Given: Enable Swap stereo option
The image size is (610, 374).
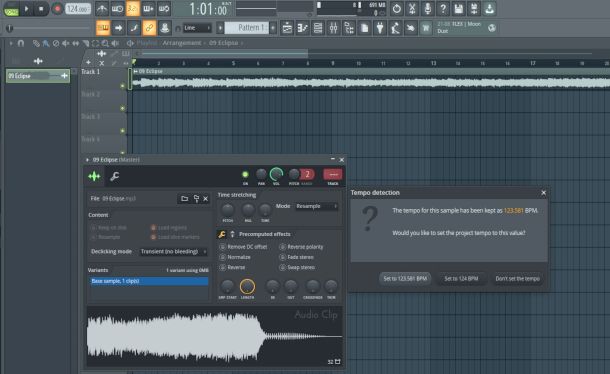Looking at the screenshot, I should (x=298, y=267).
